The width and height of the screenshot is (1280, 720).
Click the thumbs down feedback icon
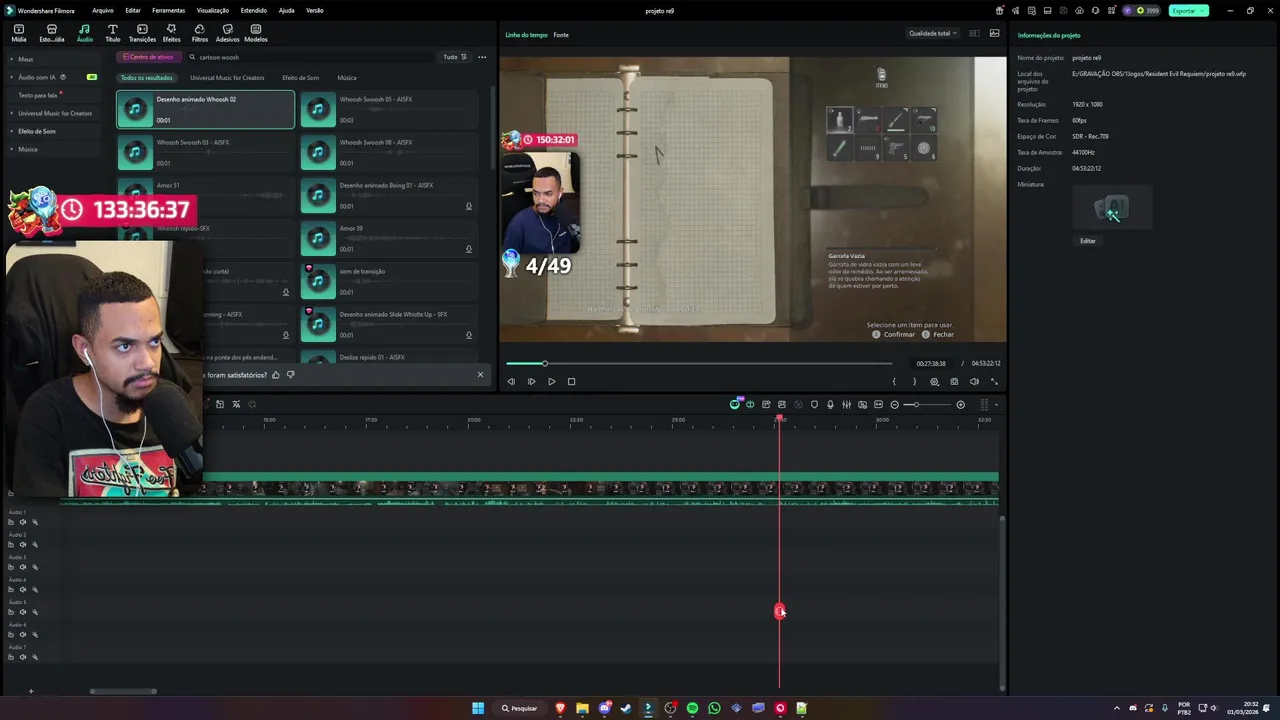290,375
